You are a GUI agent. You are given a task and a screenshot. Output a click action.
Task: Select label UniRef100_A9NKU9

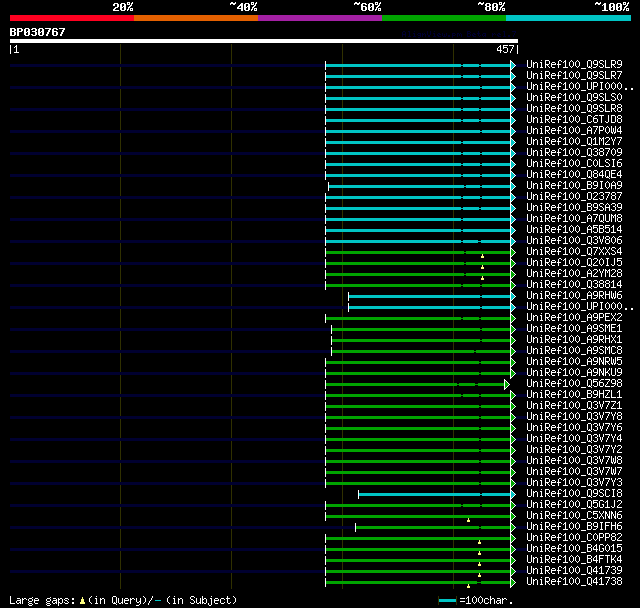pyautogui.click(x=574, y=373)
